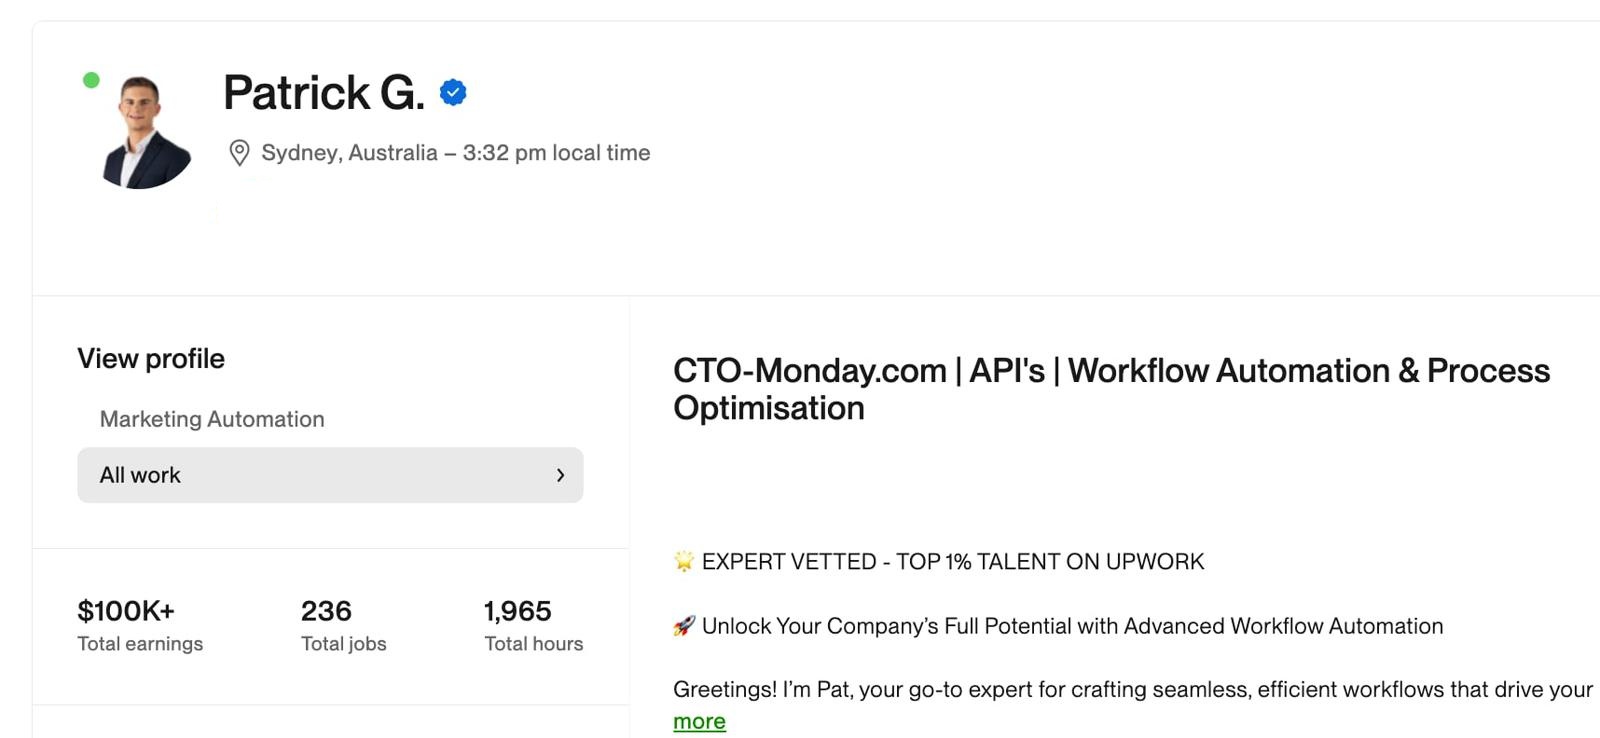The width and height of the screenshot is (1600, 738).
Task: Click the profile title mentioning CTO-Monday.com
Action: [x=1110, y=389]
